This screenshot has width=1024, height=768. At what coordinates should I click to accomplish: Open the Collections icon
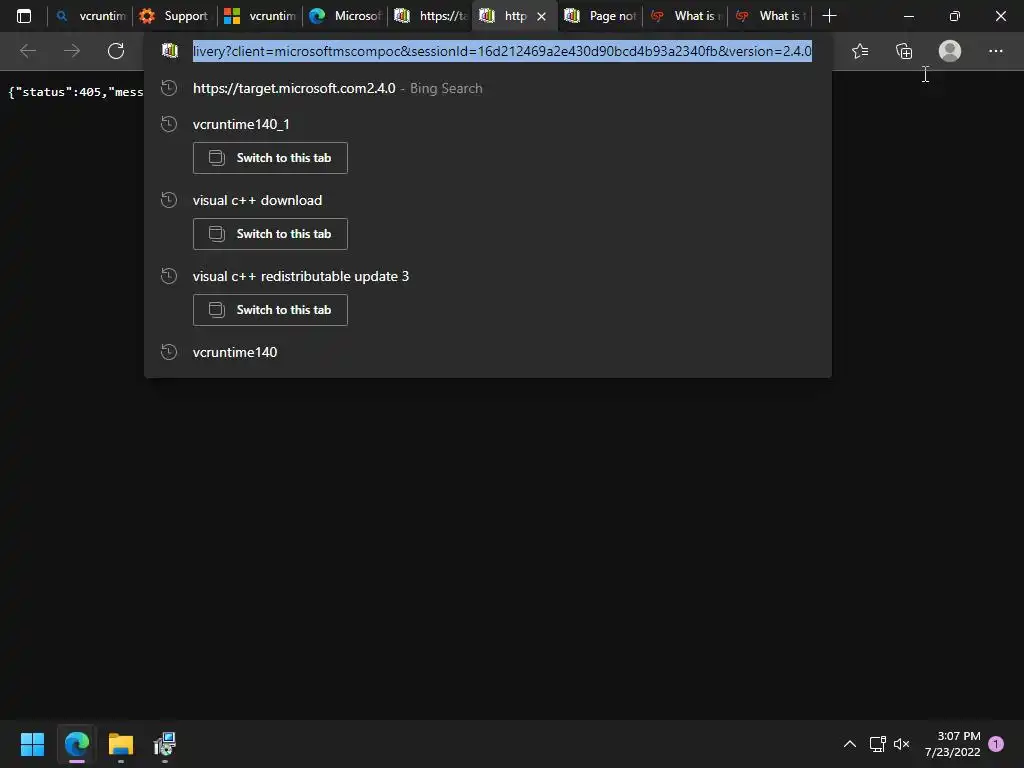(x=904, y=51)
